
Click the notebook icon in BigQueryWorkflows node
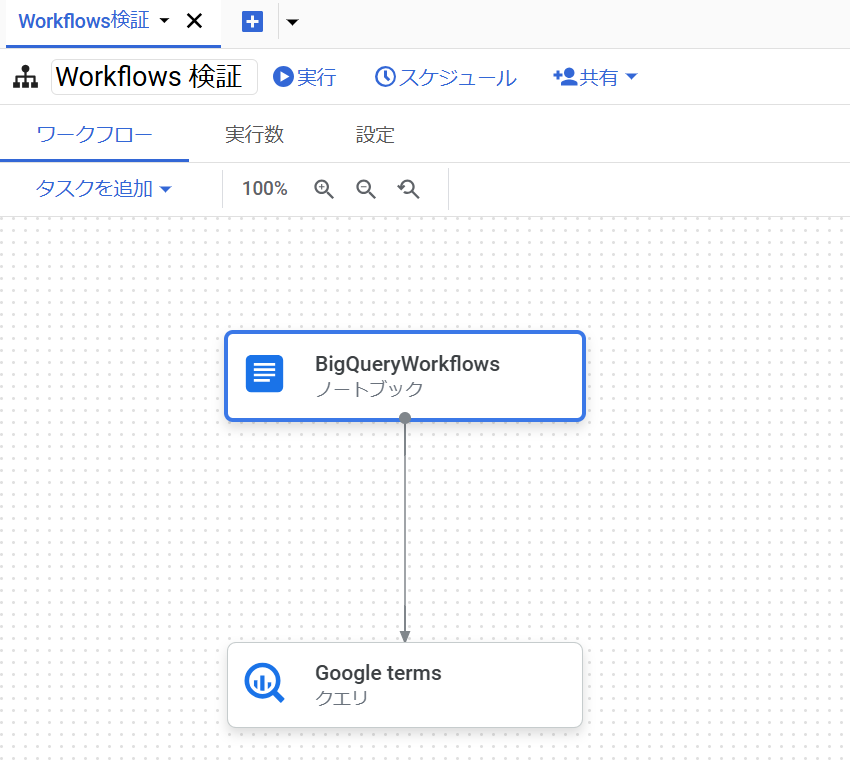pyautogui.click(x=265, y=374)
